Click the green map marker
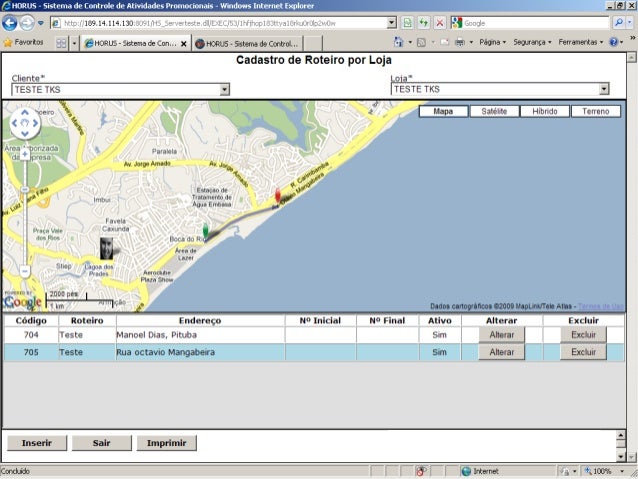638x479 pixels. pos(206,231)
